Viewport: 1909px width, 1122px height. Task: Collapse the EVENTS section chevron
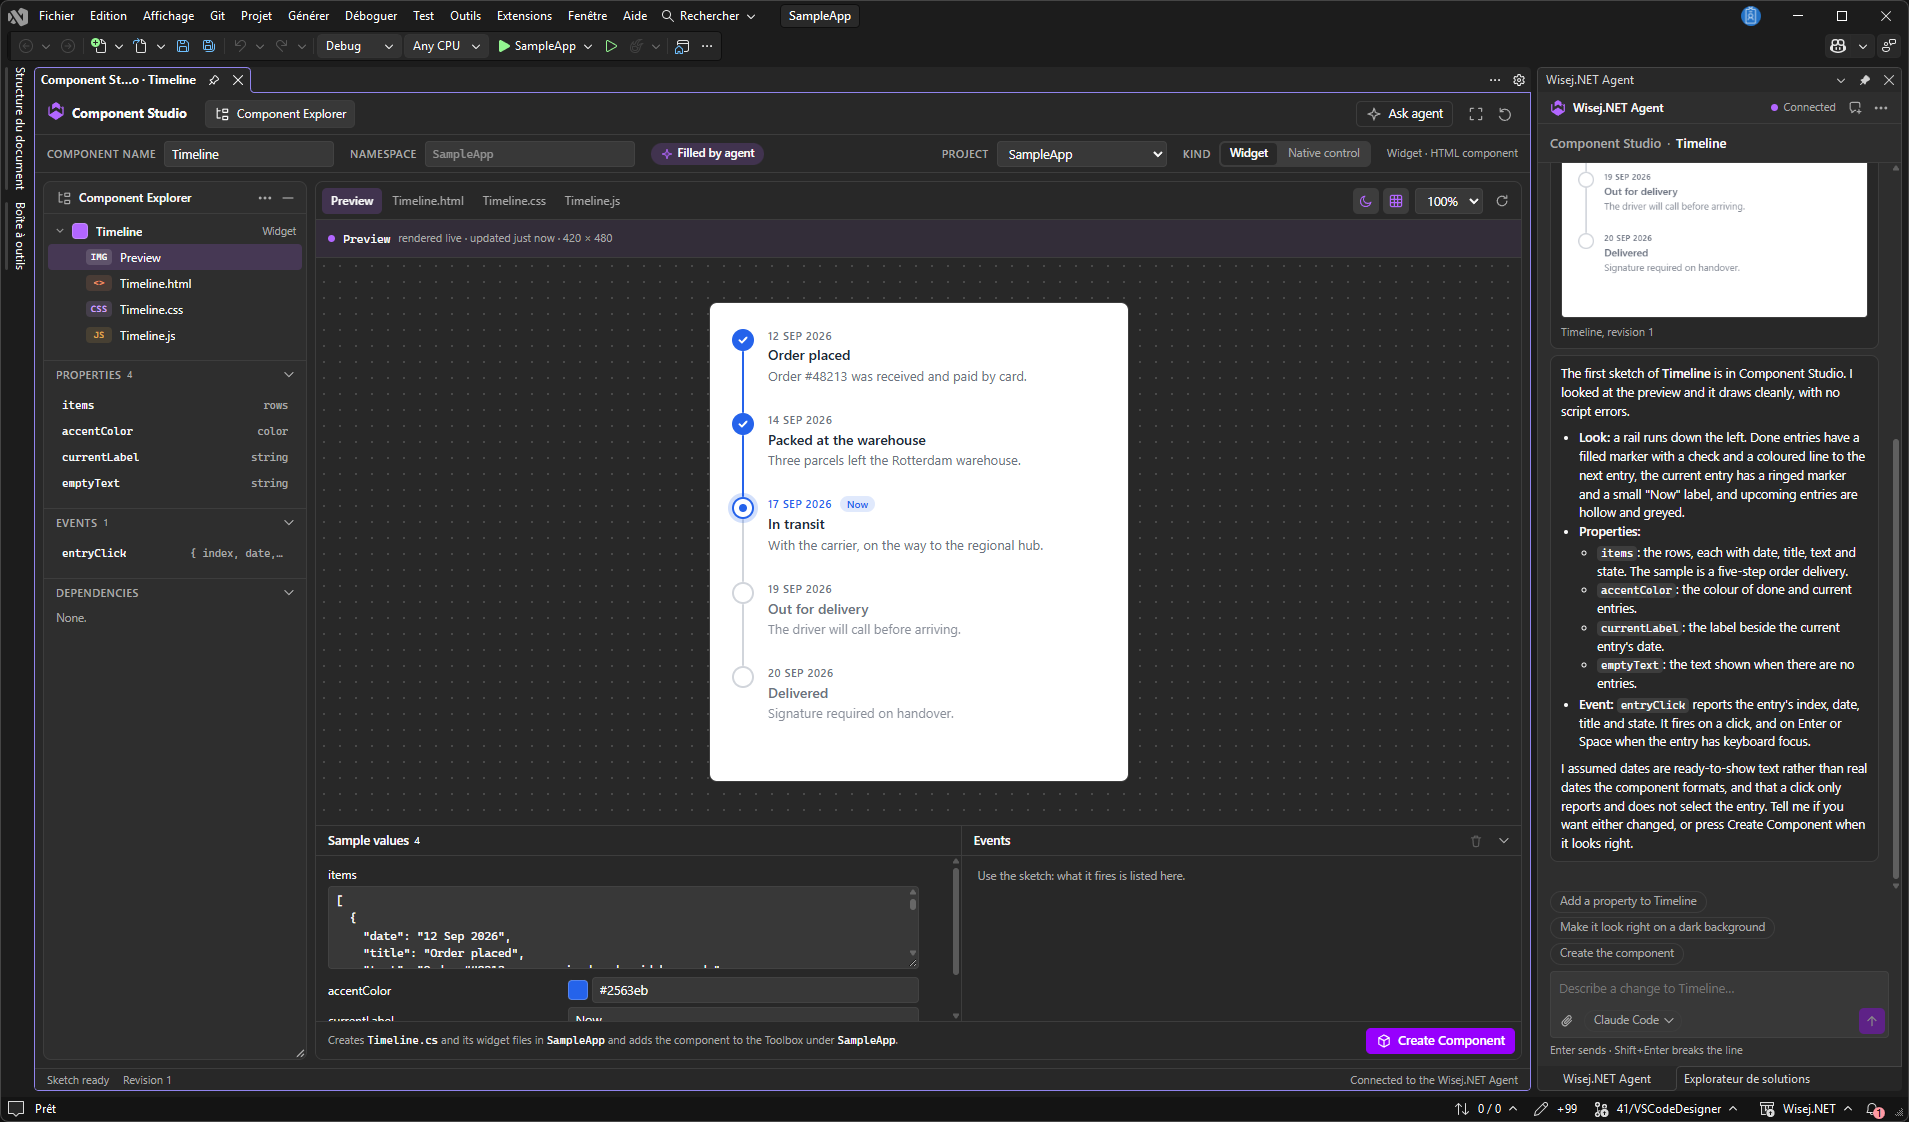tap(289, 523)
